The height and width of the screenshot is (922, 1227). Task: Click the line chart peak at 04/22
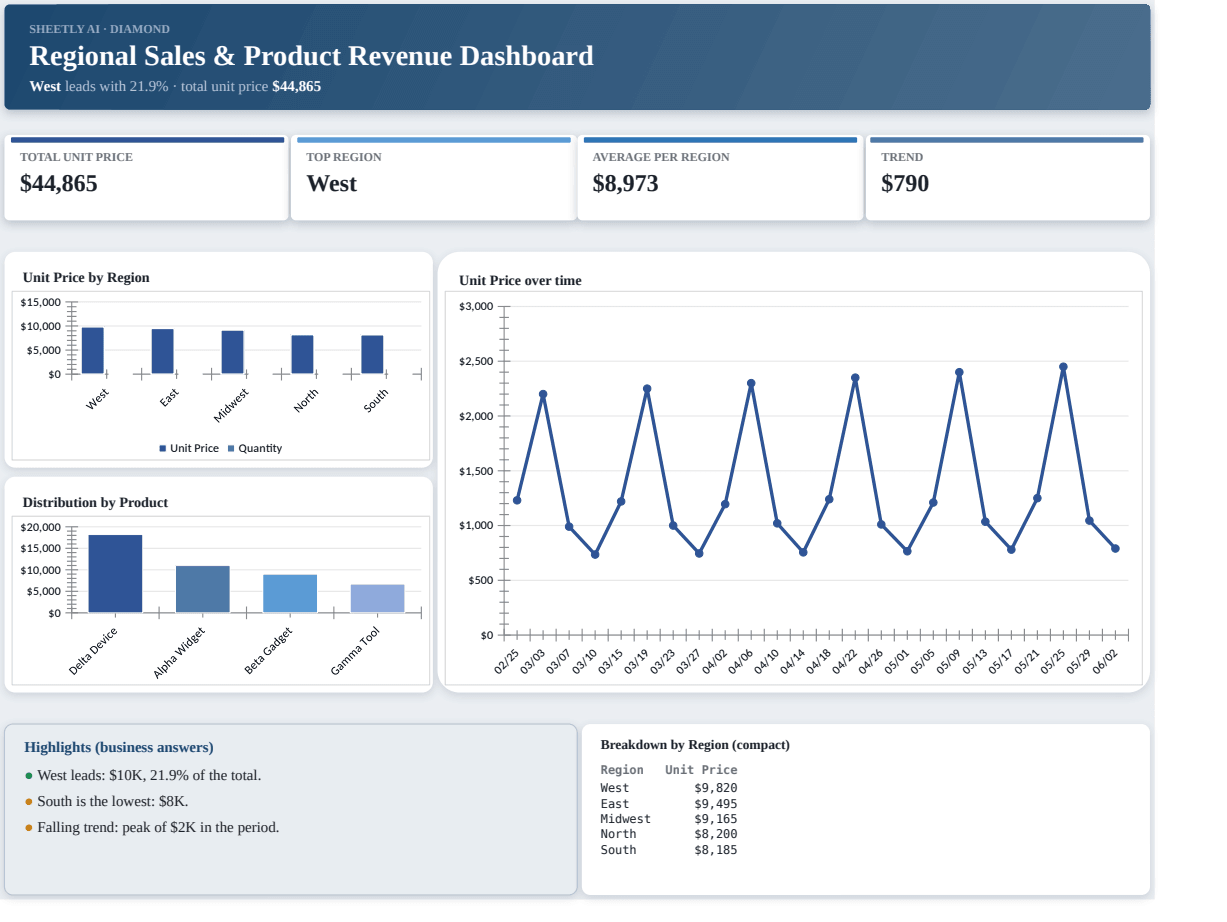855,378
